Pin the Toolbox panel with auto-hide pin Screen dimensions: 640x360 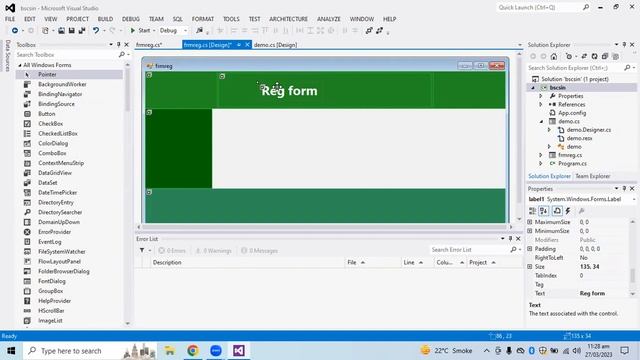[119, 44]
